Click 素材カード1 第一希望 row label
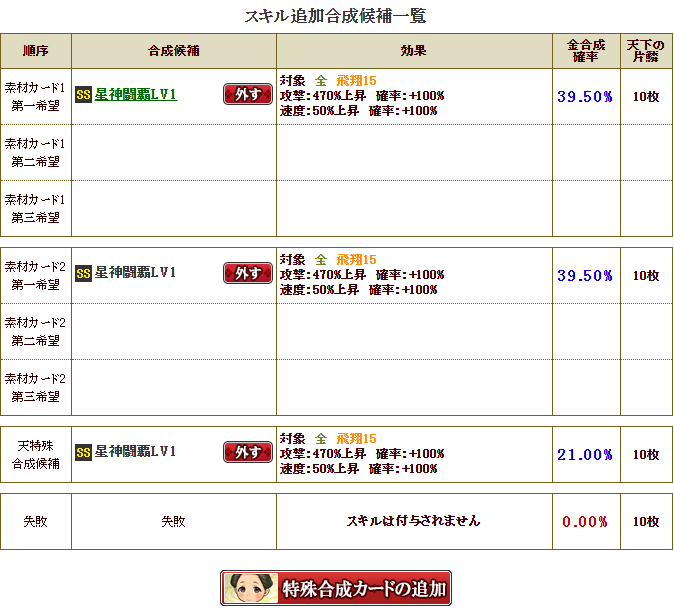The width and height of the screenshot is (674, 612). pos(35,97)
